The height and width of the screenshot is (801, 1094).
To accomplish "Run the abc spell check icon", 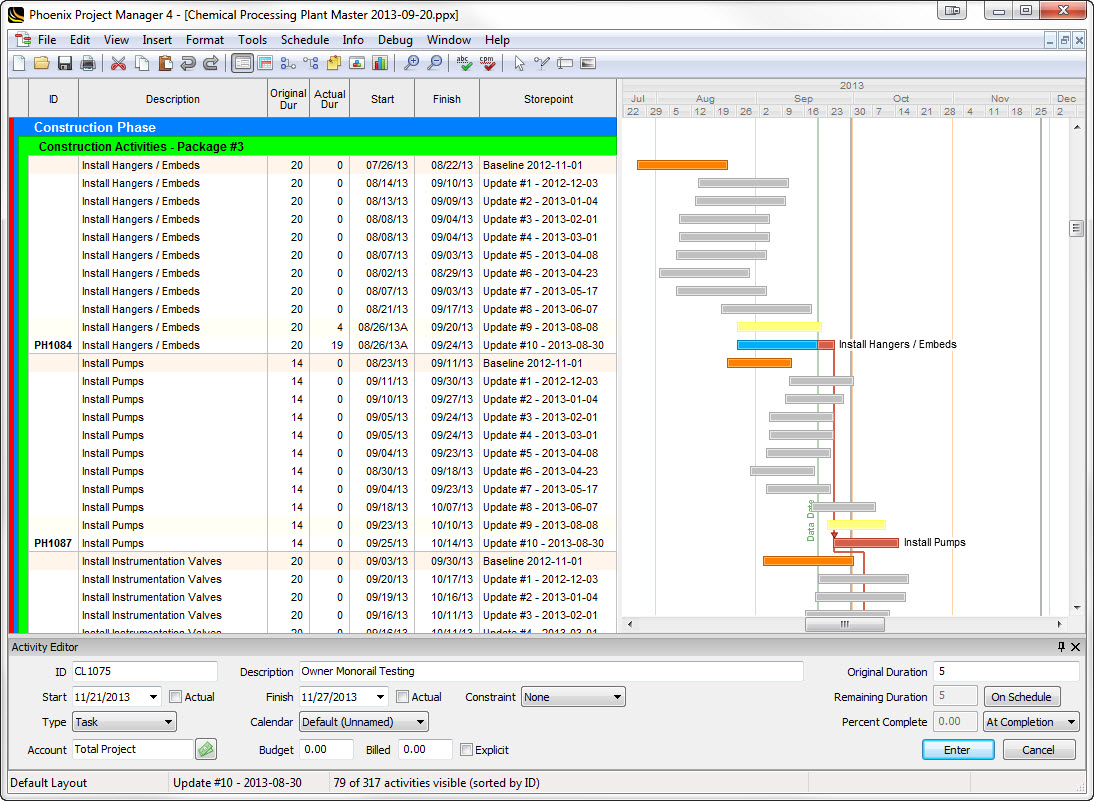I will [x=465, y=63].
